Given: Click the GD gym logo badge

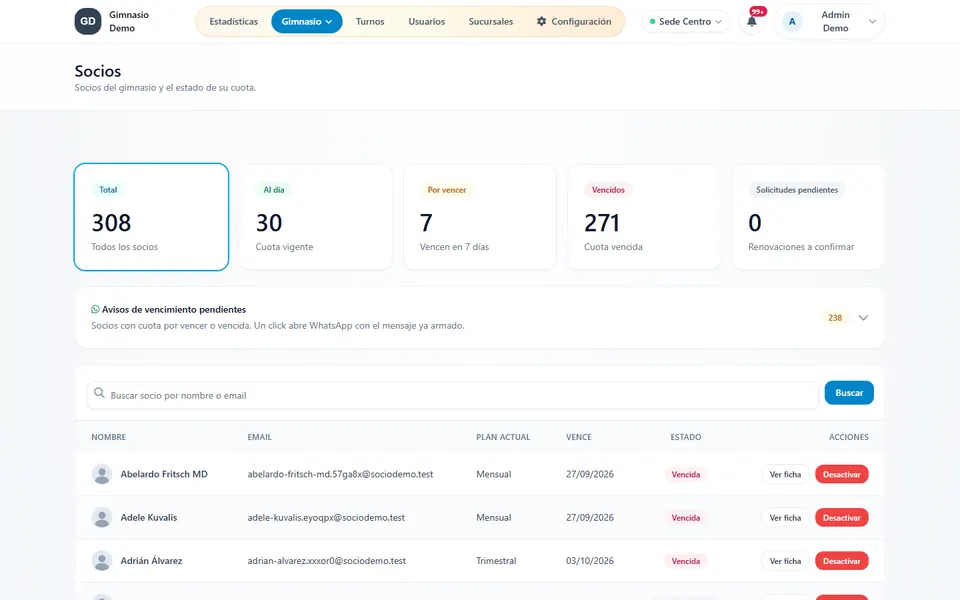Looking at the screenshot, I should (88, 21).
